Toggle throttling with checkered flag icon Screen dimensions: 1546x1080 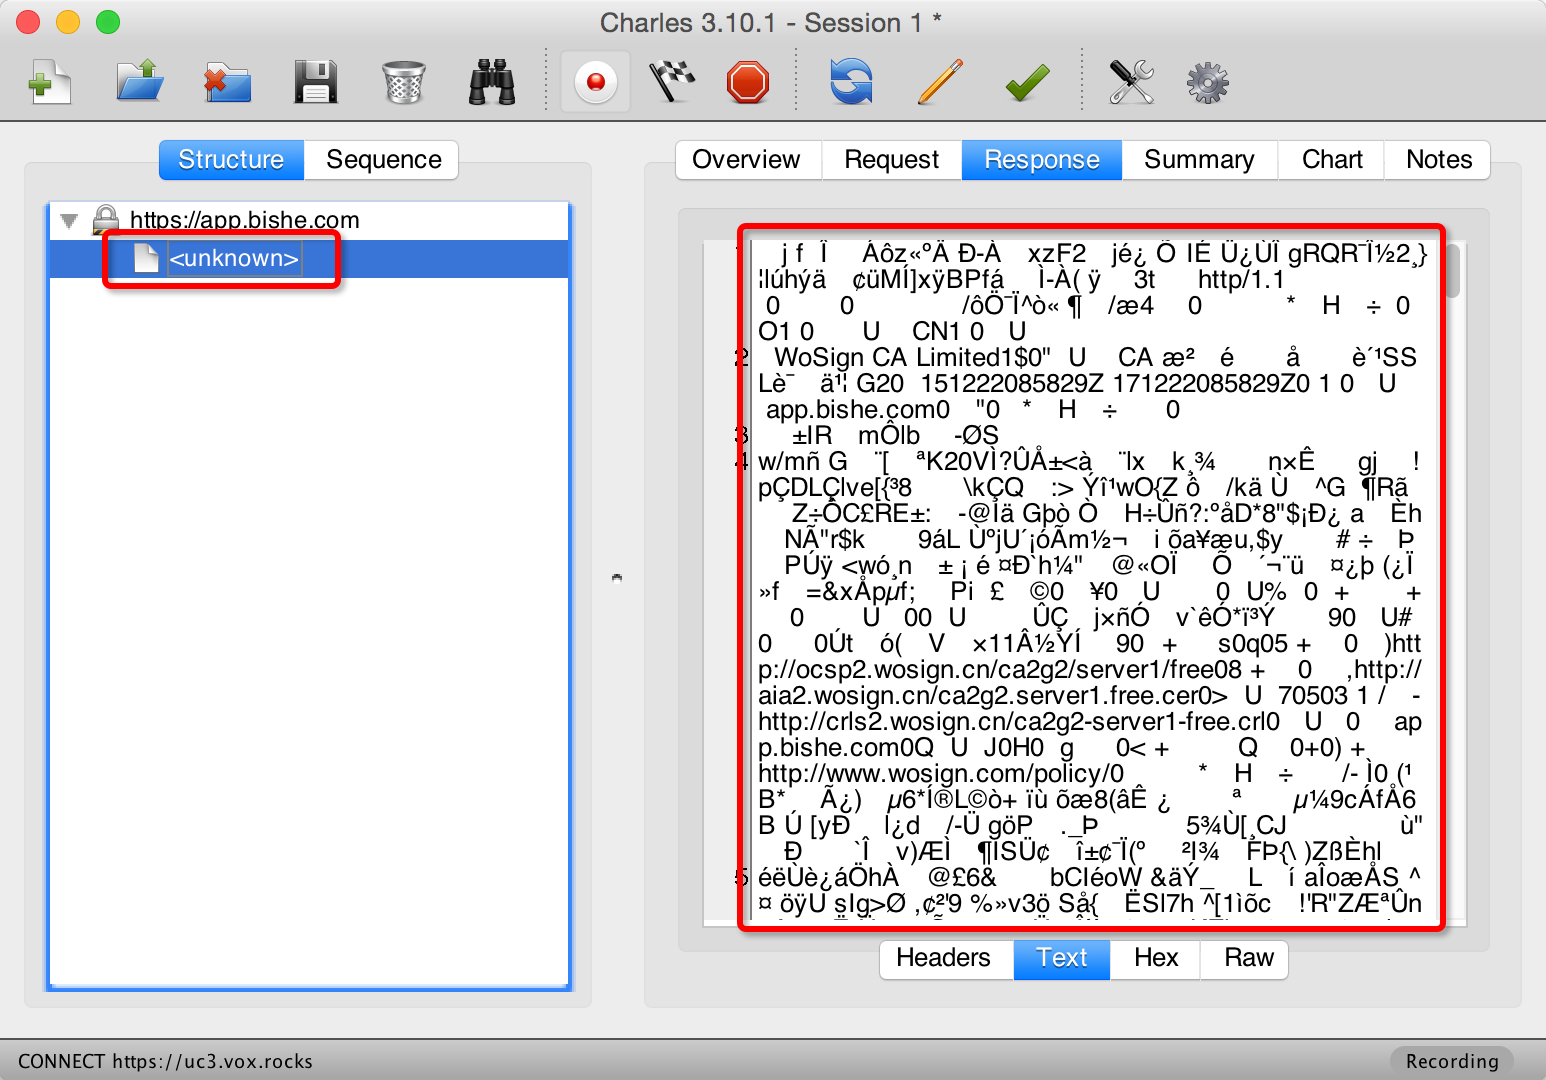[x=672, y=82]
